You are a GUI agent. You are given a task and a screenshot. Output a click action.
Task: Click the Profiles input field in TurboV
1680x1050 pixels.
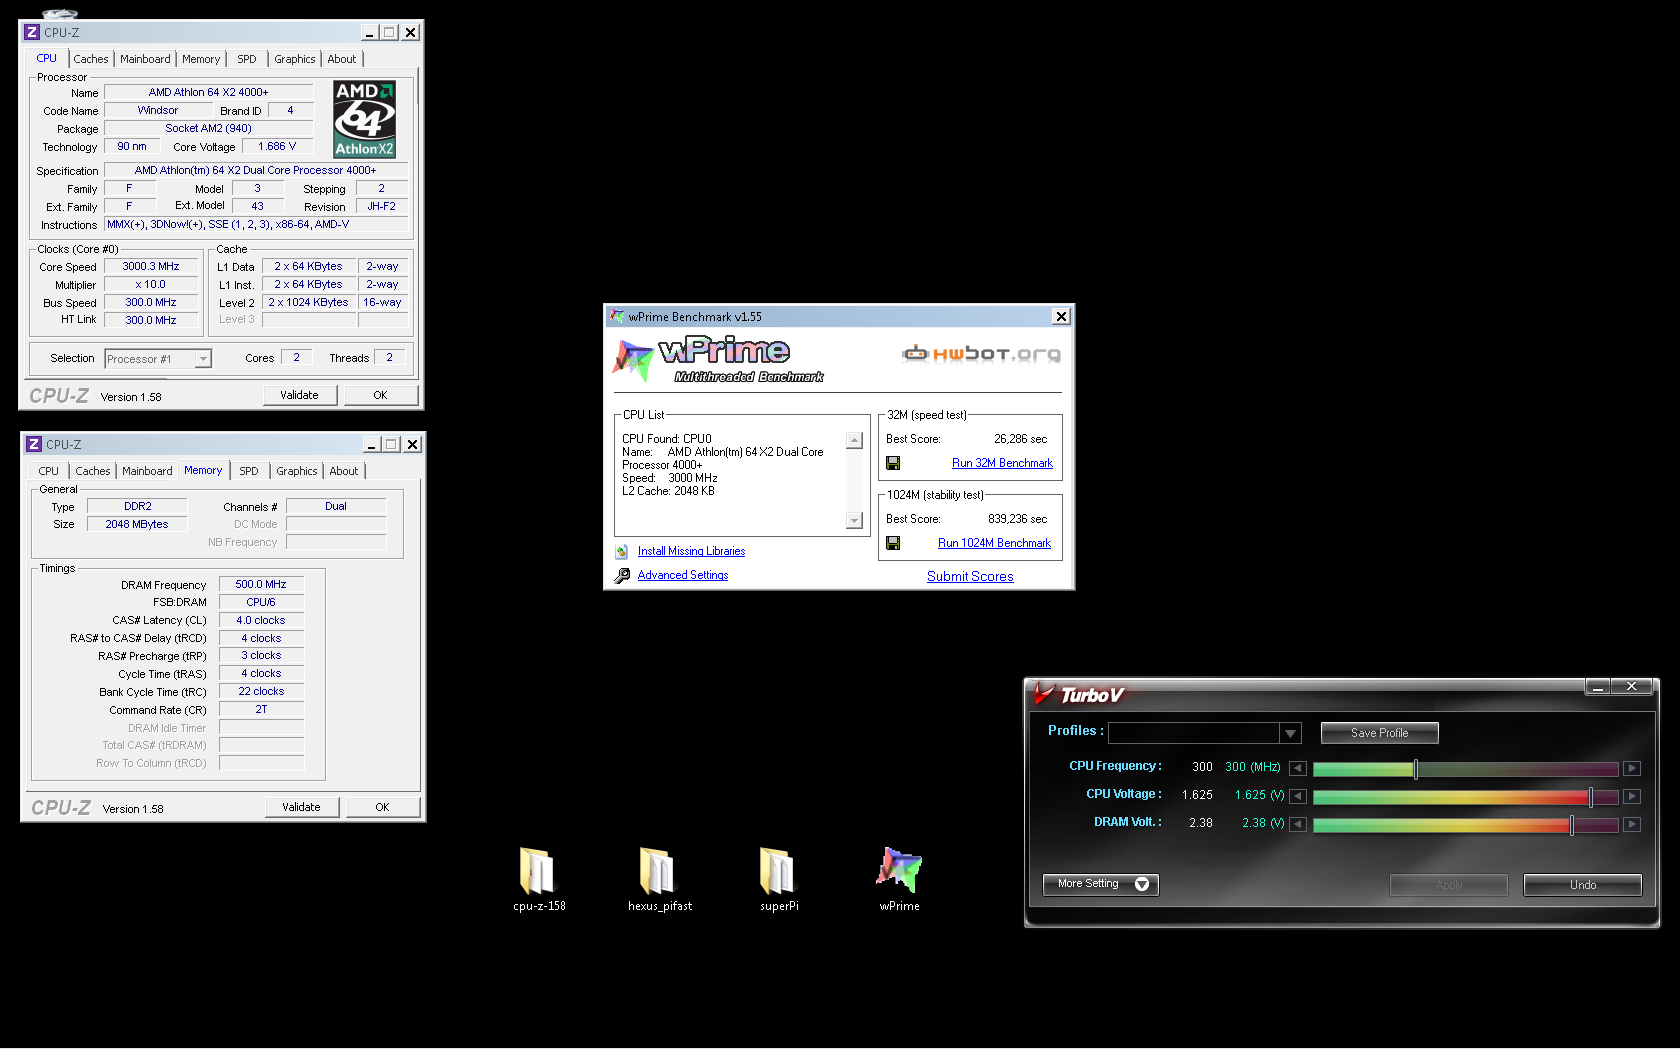point(1193,733)
